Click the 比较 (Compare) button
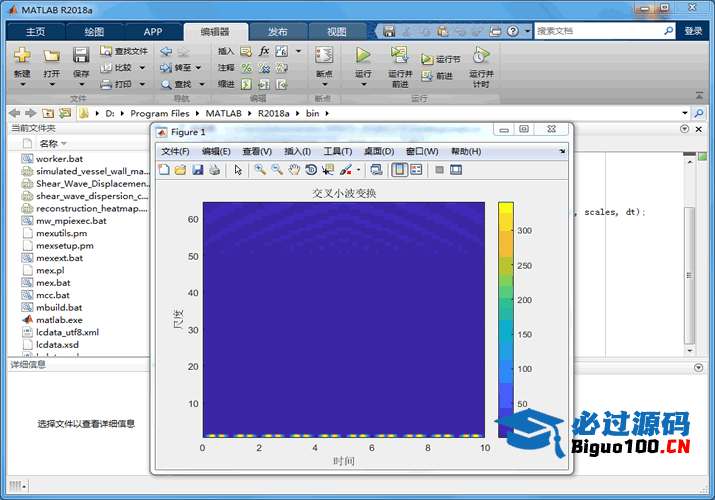The width and height of the screenshot is (715, 500). pyautogui.click(x=117, y=67)
